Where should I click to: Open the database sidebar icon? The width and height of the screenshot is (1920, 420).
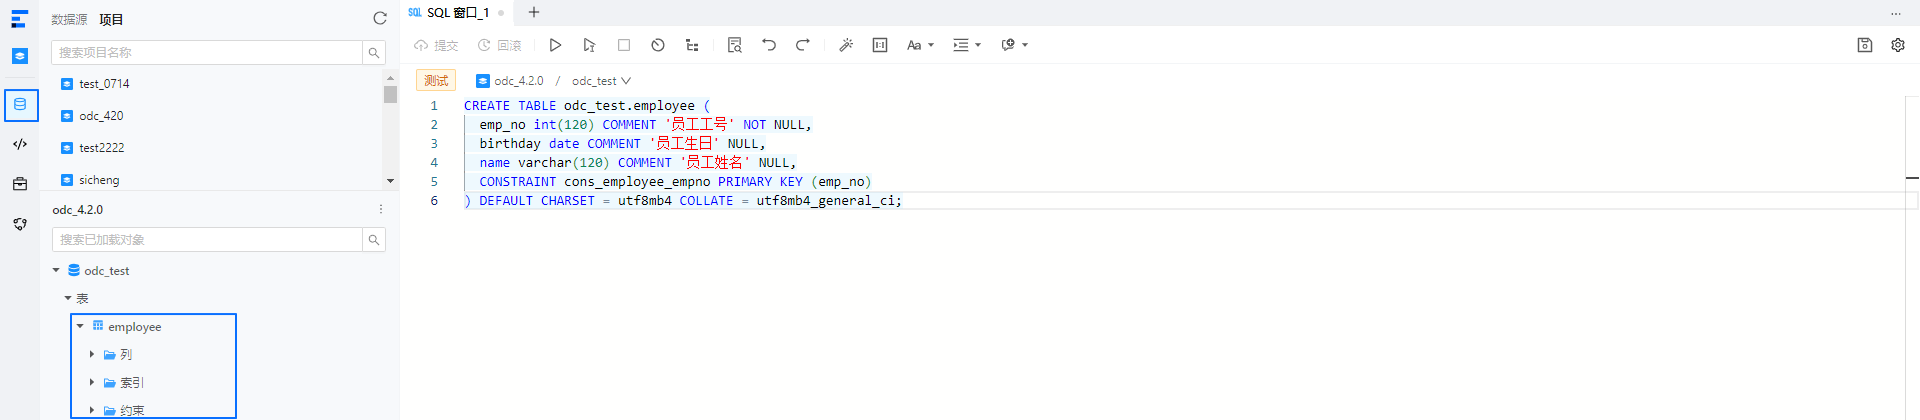[x=21, y=105]
